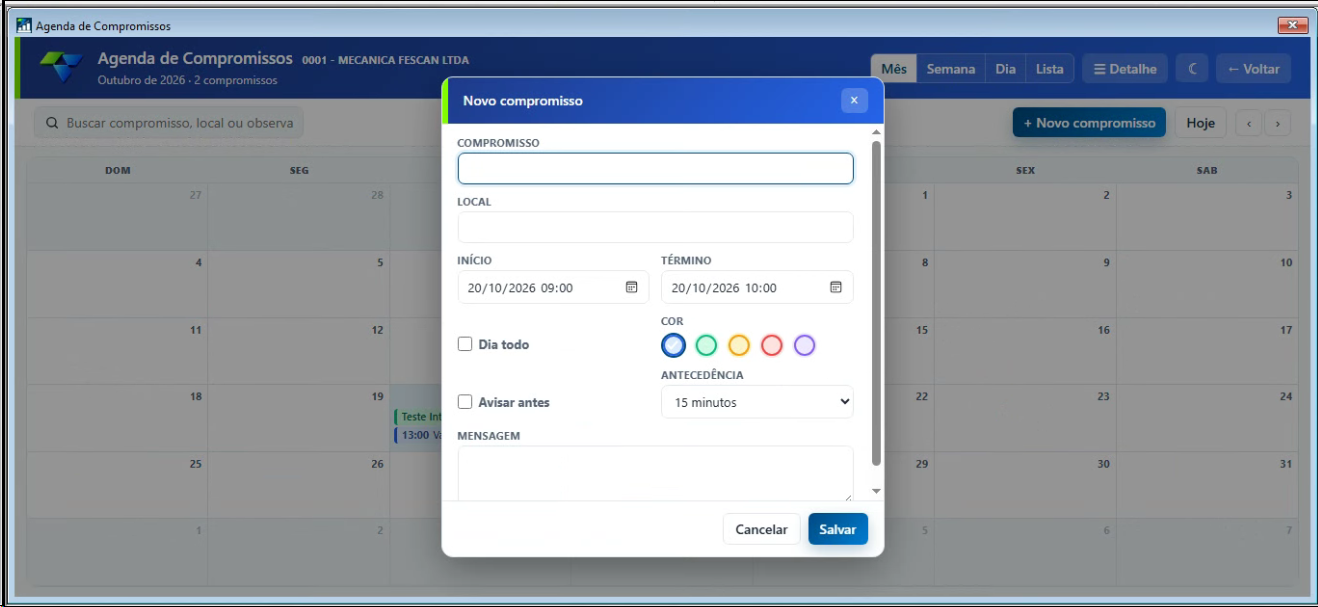This screenshot has height=607, width=1318.
Task: Focus the Local input field
Action: tap(656, 227)
